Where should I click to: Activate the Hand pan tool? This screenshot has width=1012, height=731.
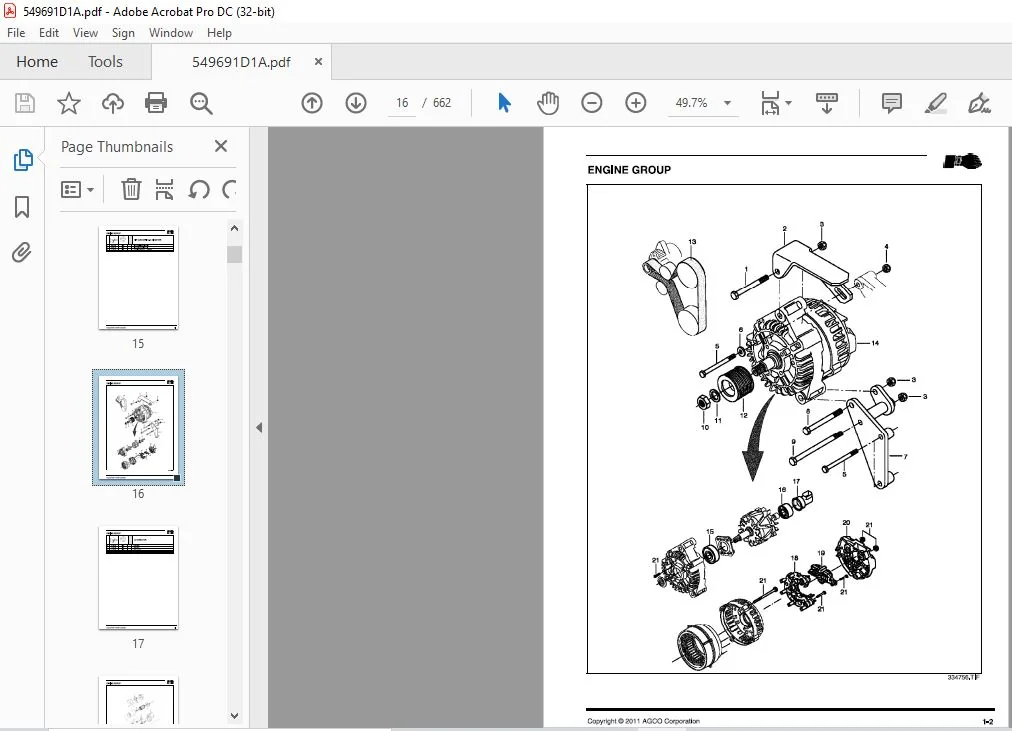click(548, 103)
